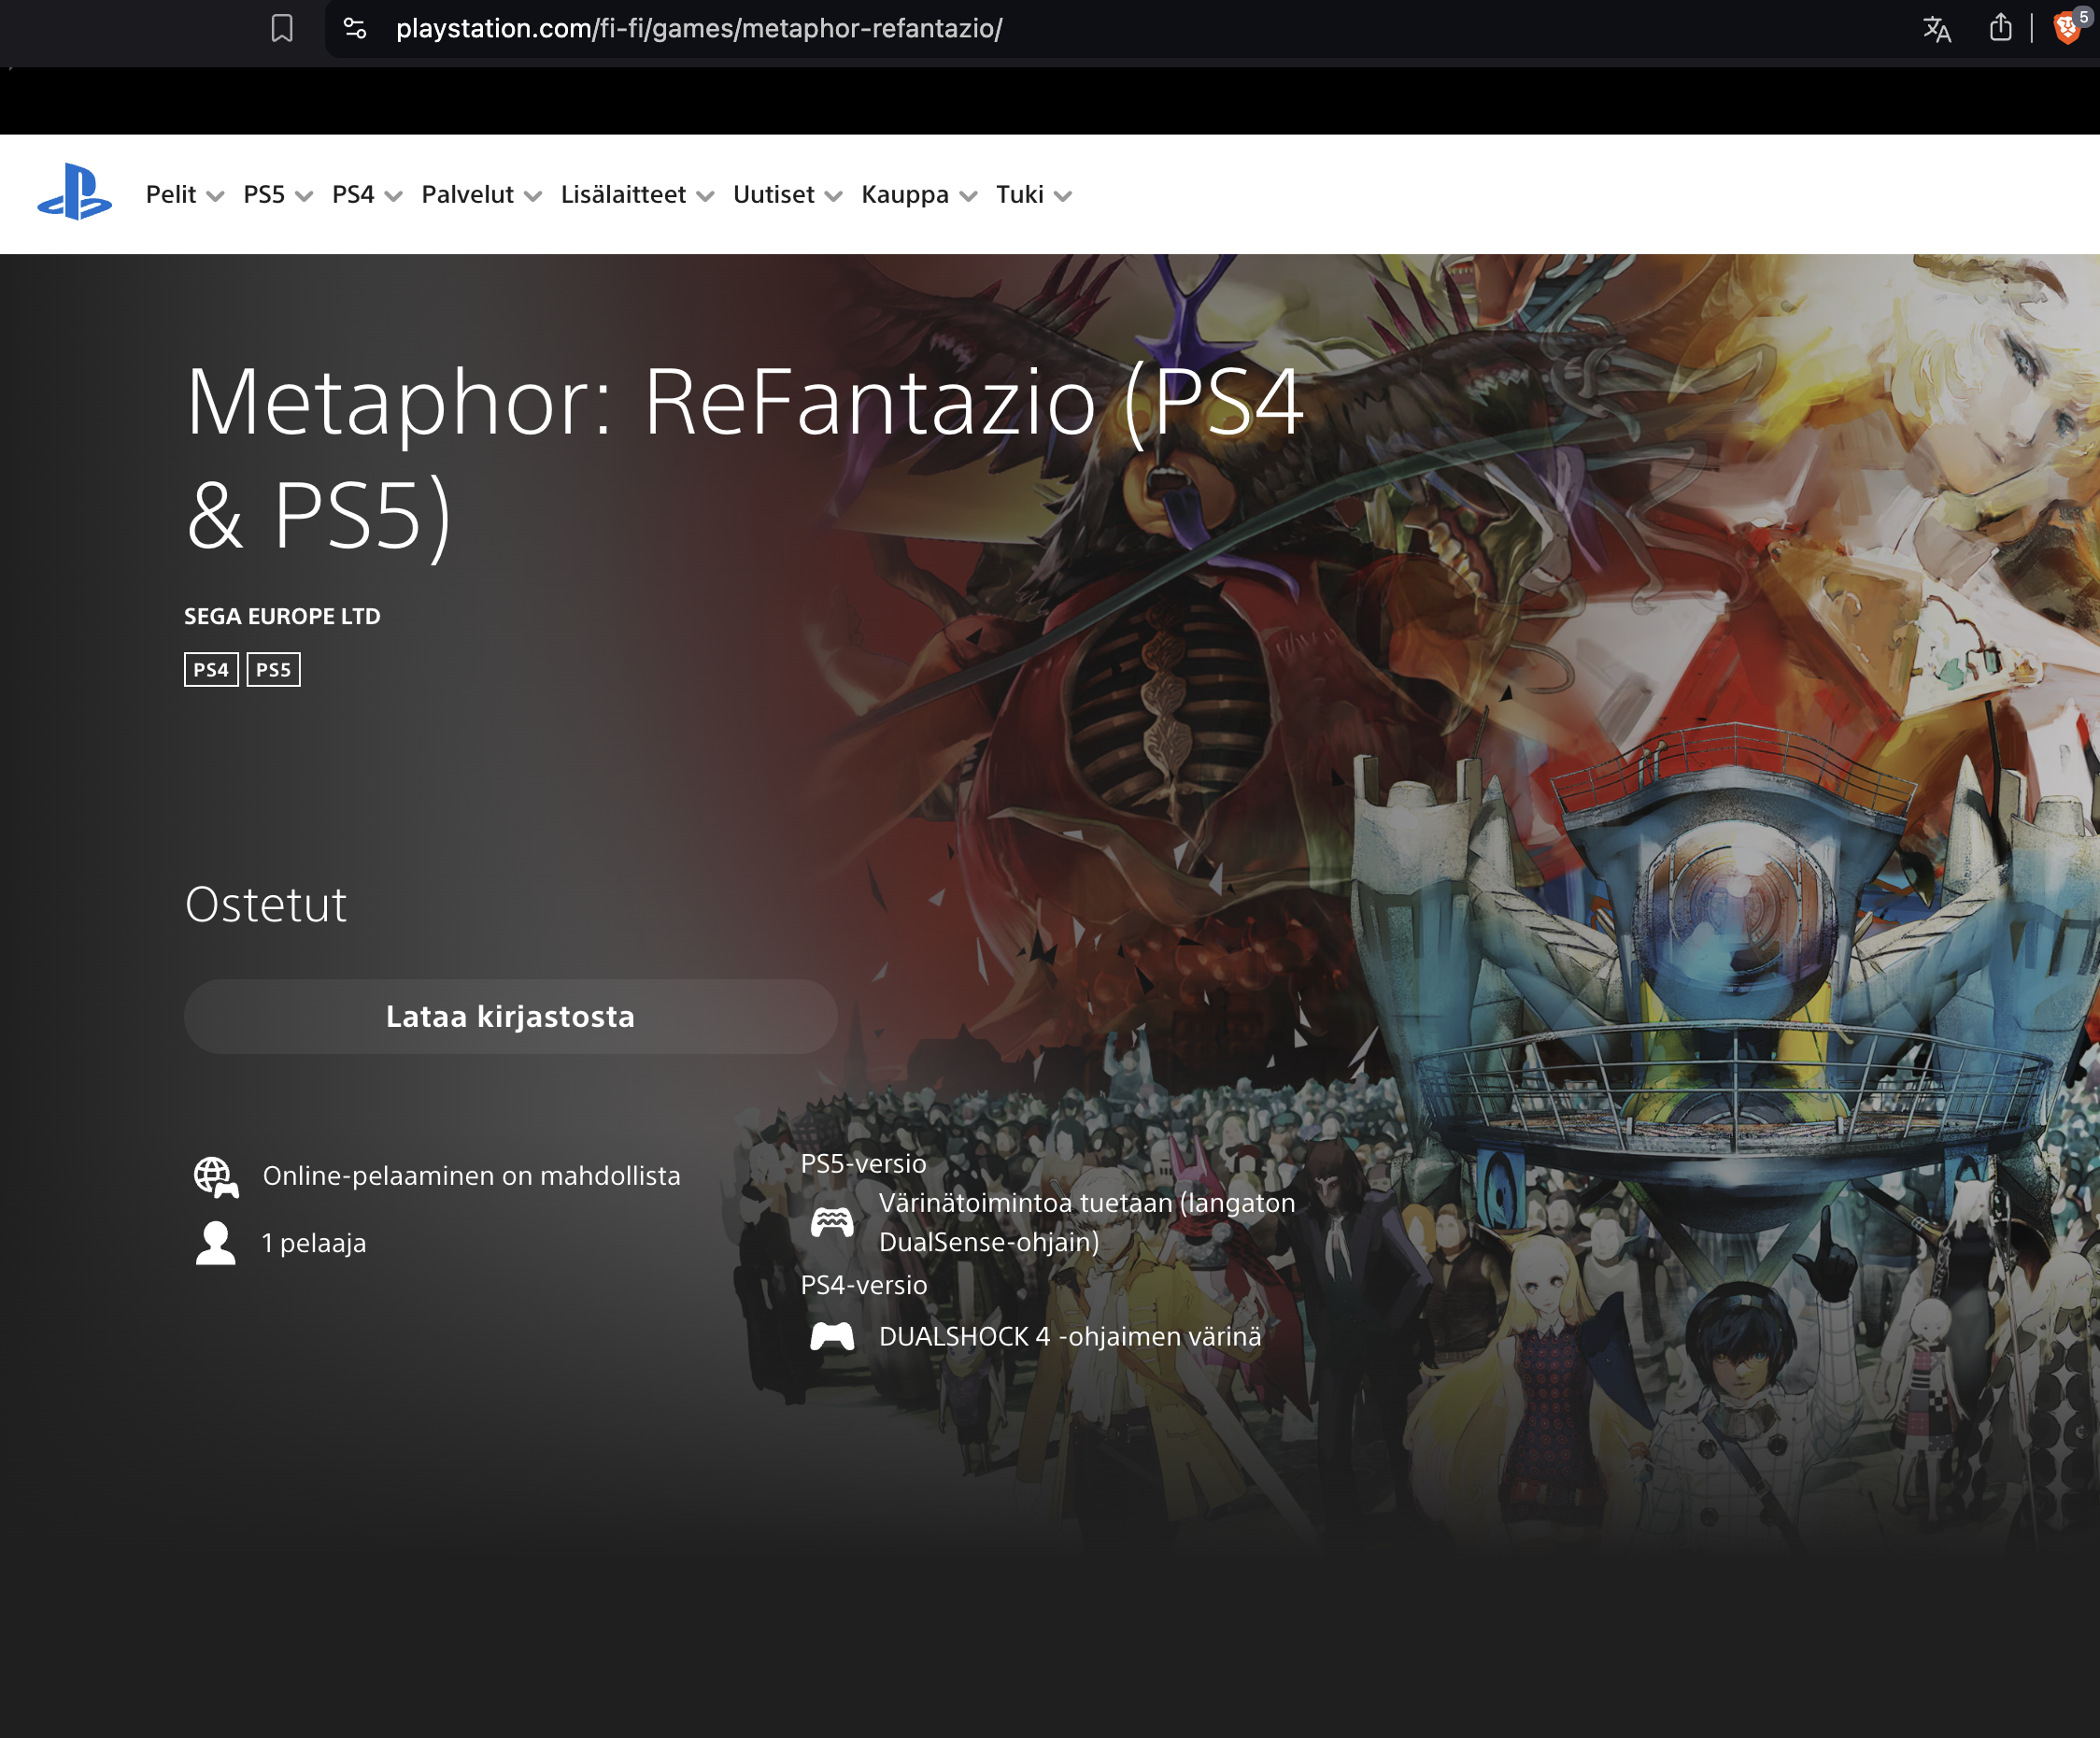
Task: Click the share icon in the browser toolbar
Action: (x=2000, y=27)
